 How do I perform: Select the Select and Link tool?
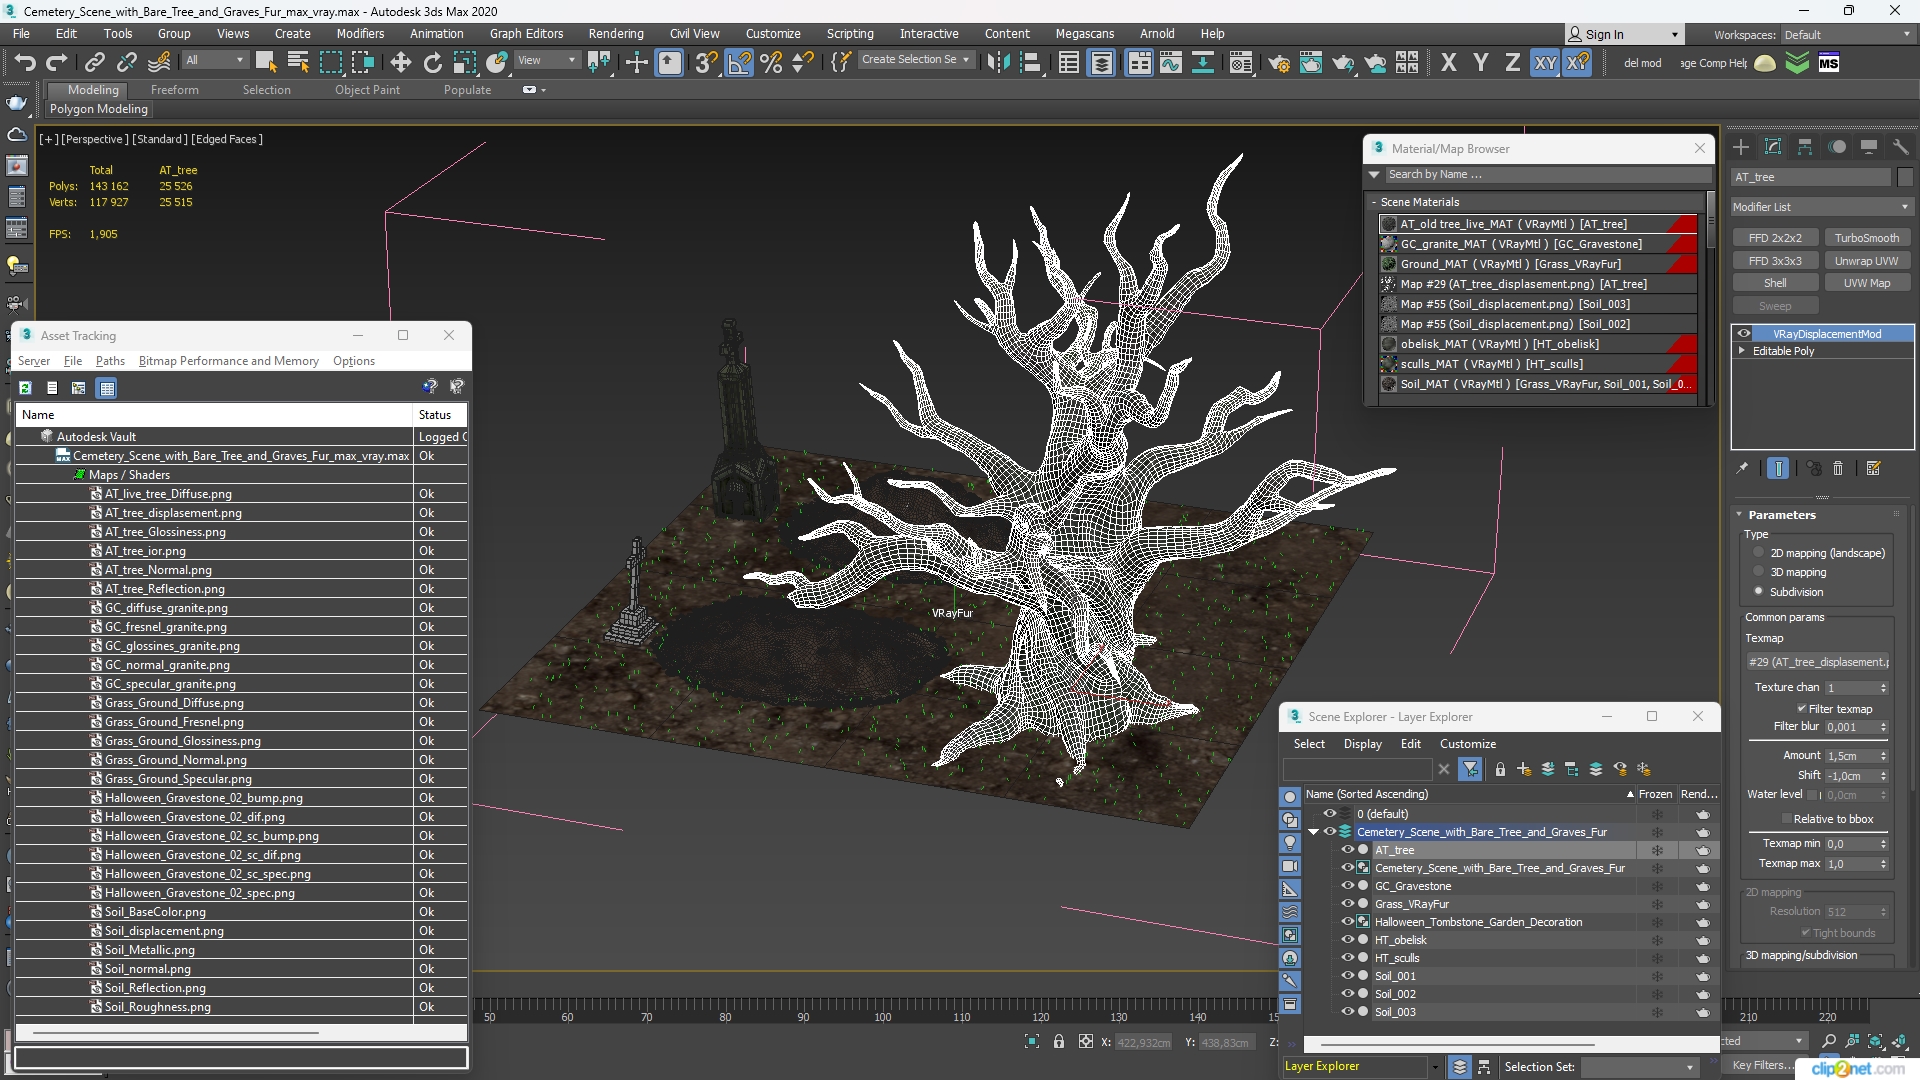[x=95, y=62]
